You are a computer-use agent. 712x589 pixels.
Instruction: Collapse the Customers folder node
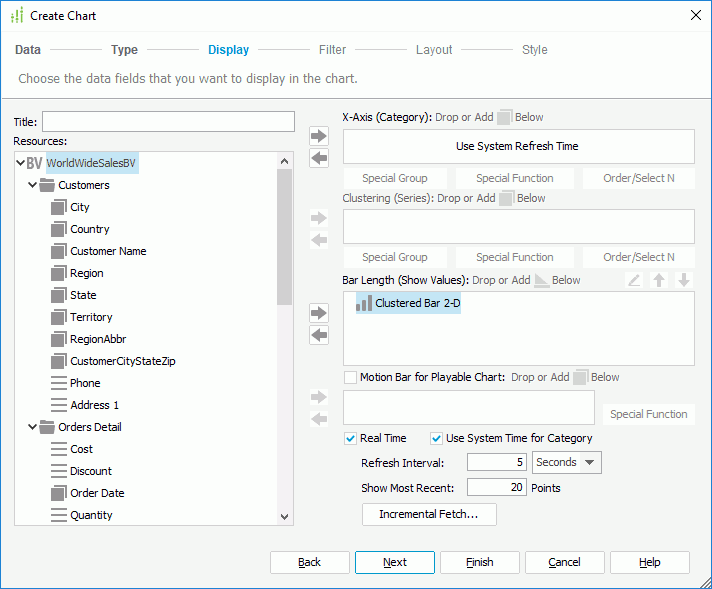[32, 185]
